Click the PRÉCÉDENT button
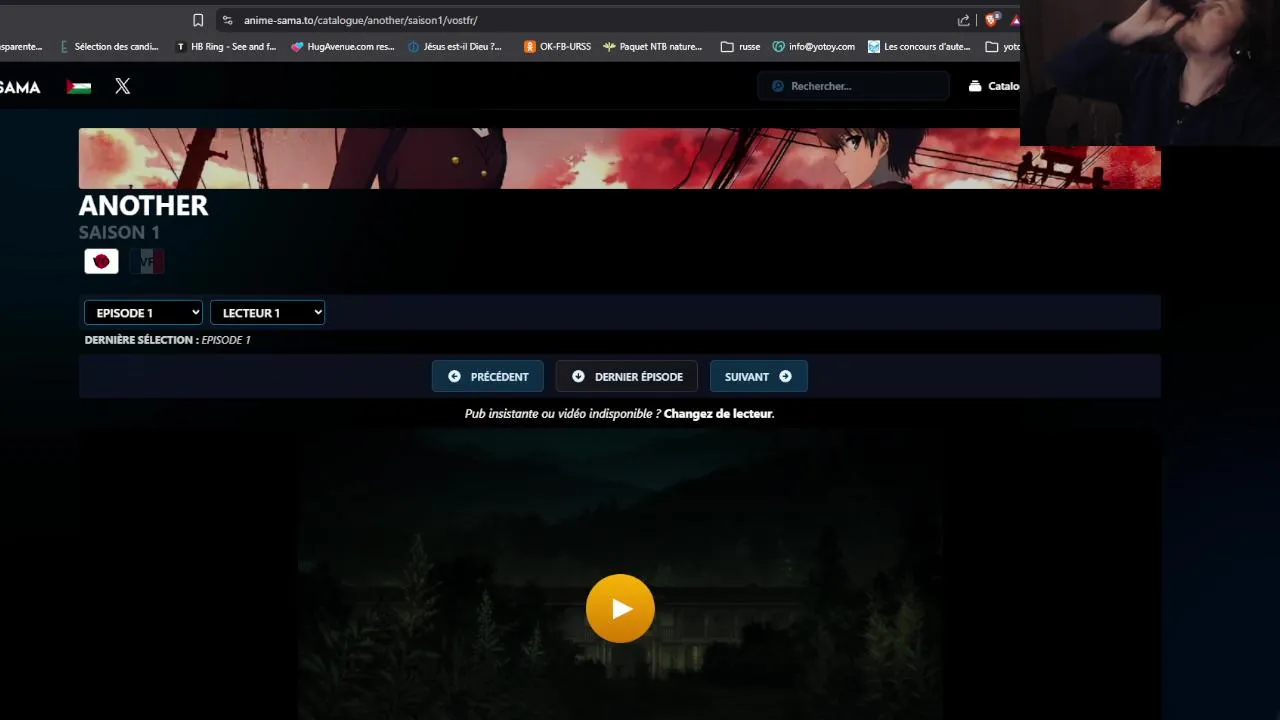Screen dimensions: 1280x720 [x=488, y=377]
